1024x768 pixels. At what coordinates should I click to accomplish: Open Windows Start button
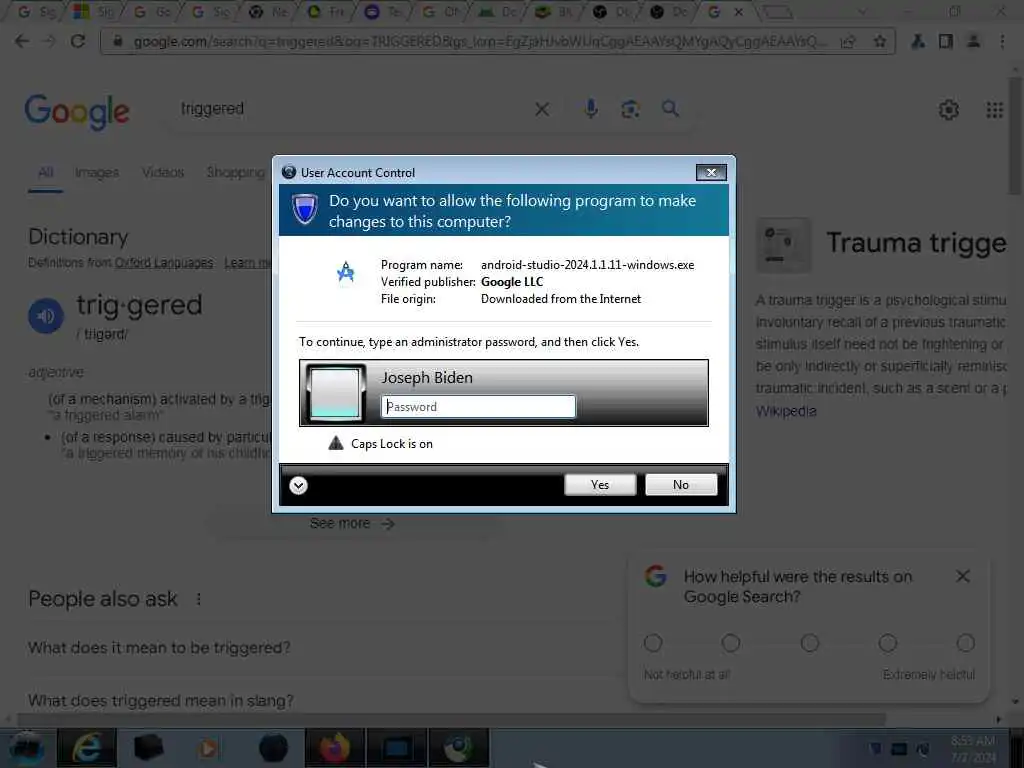click(x=26, y=748)
